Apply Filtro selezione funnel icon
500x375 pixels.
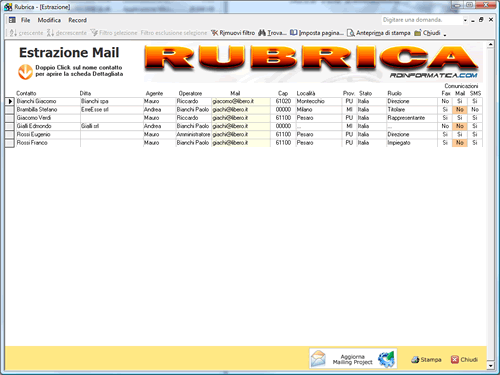114,33
